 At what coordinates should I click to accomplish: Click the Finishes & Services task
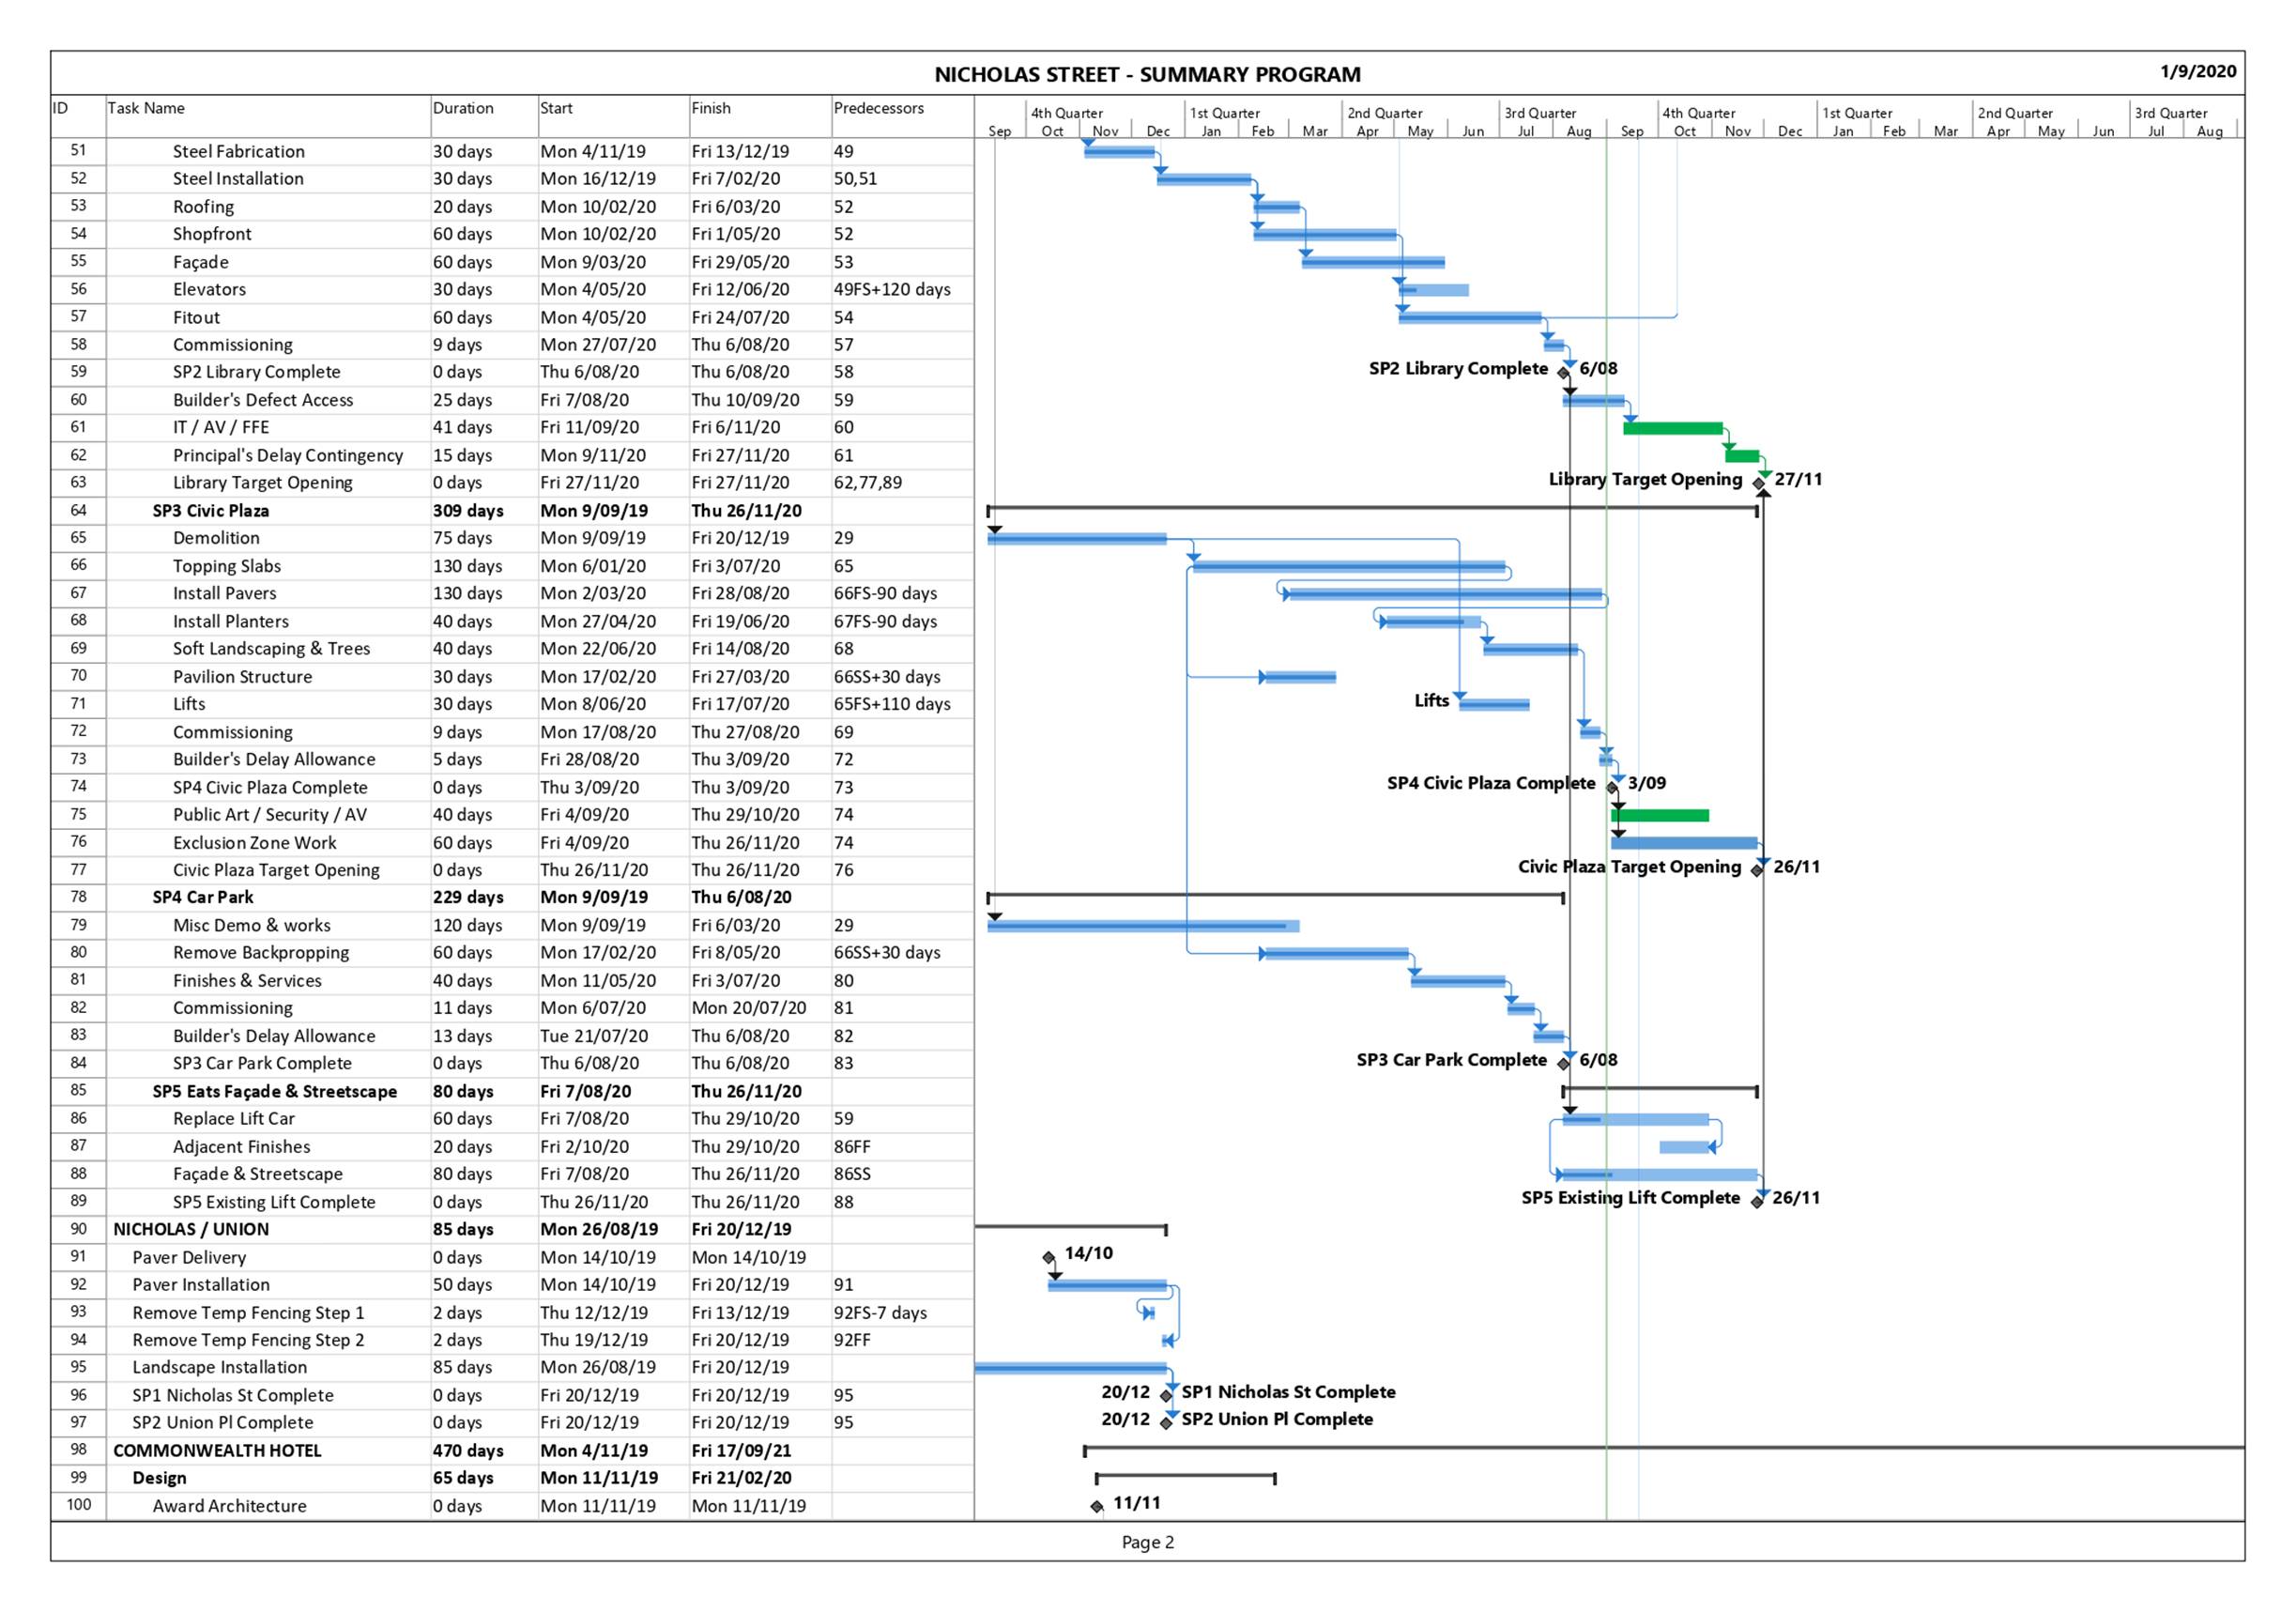[x=247, y=981]
